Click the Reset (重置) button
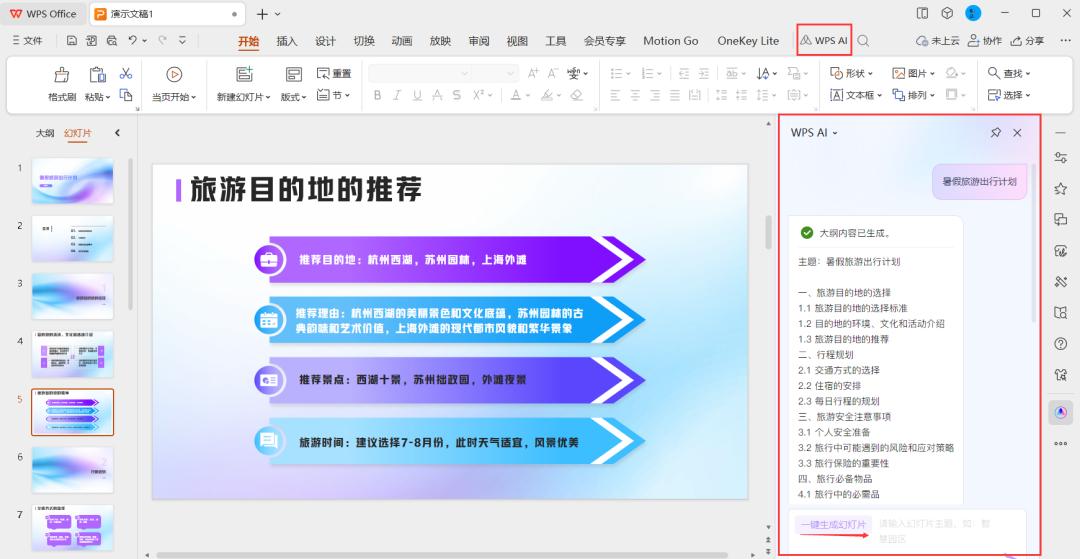This screenshot has height=559, width=1080. [x=334, y=74]
